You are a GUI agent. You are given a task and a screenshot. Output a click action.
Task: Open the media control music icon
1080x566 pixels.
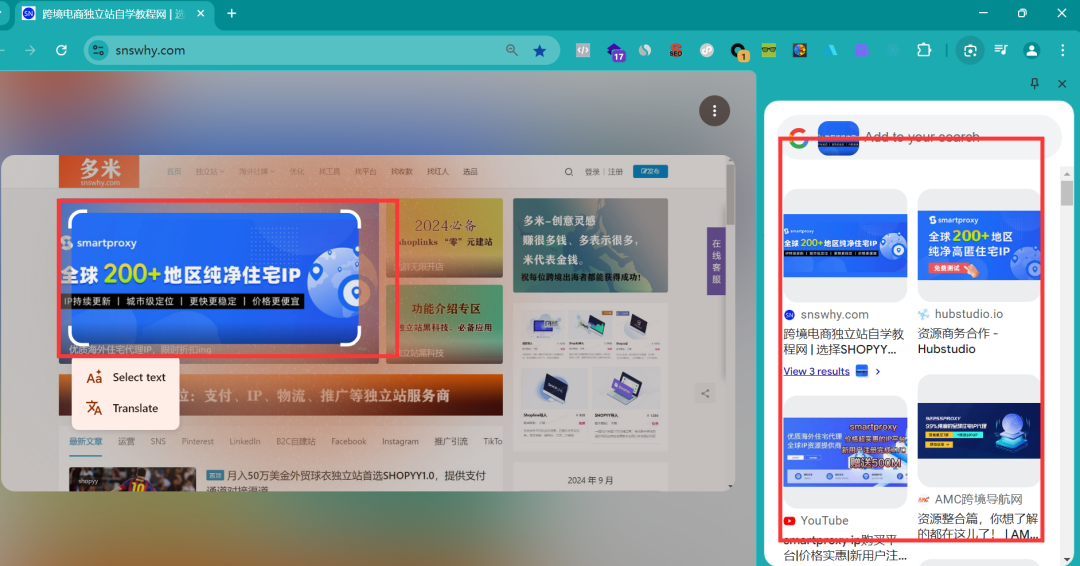(1001, 50)
